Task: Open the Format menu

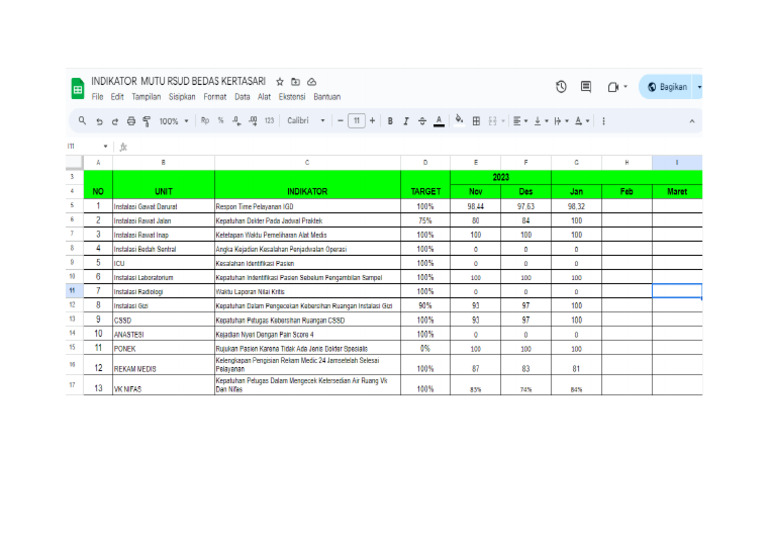Action: (214, 97)
